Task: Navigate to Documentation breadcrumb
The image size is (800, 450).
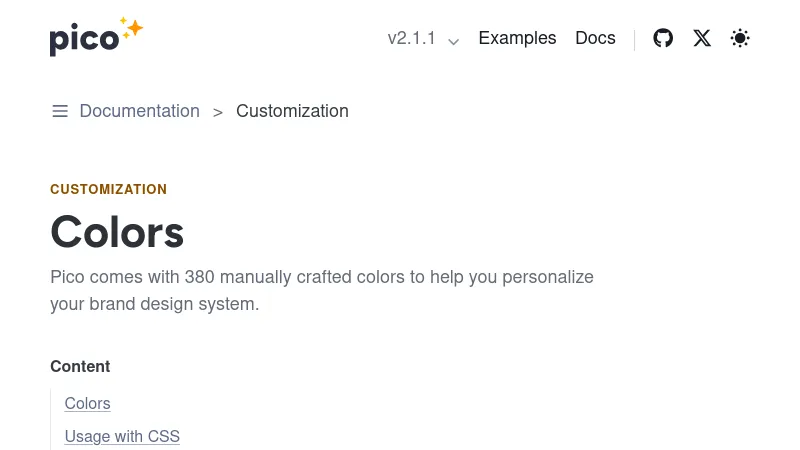Action: coord(139,111)
